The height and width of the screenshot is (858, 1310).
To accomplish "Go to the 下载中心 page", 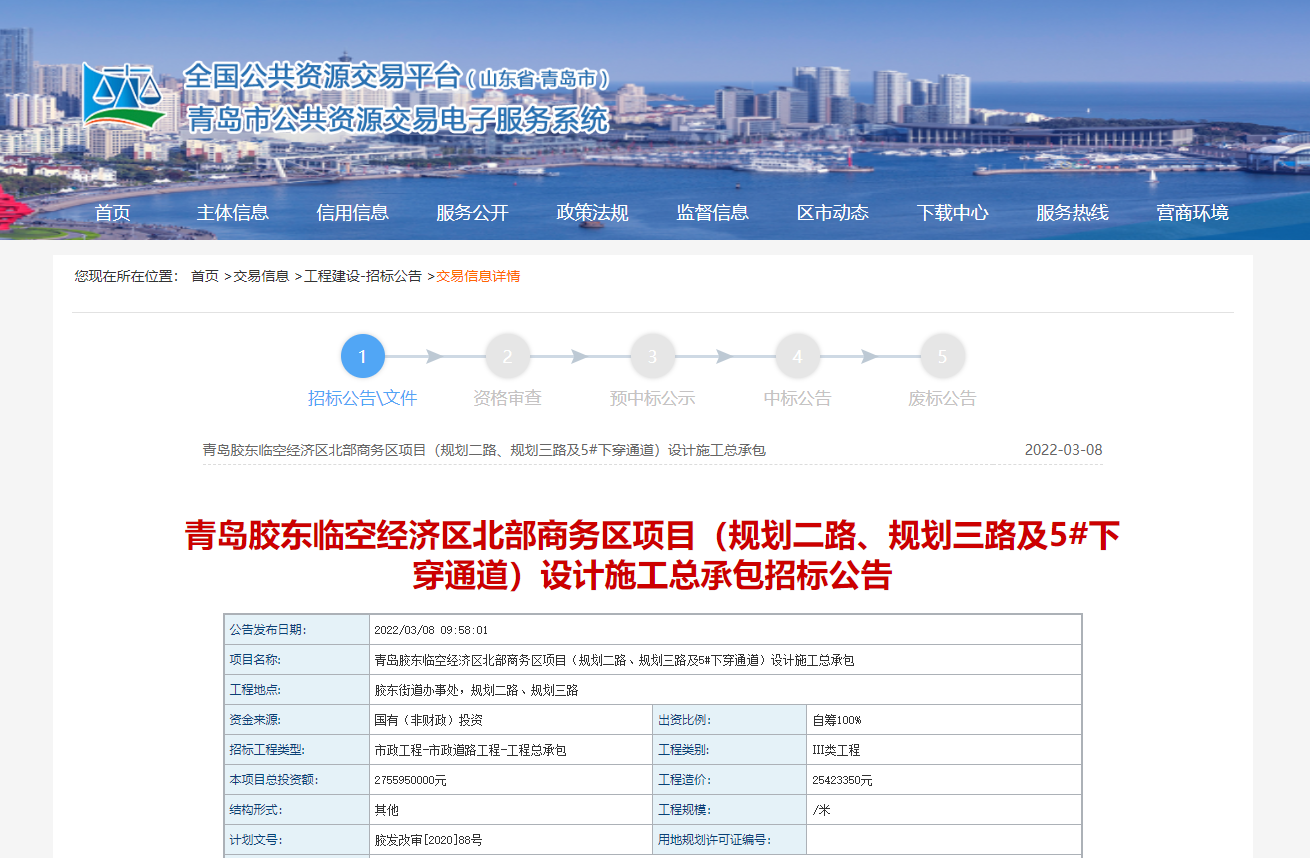I will click(x=953, y=213).
